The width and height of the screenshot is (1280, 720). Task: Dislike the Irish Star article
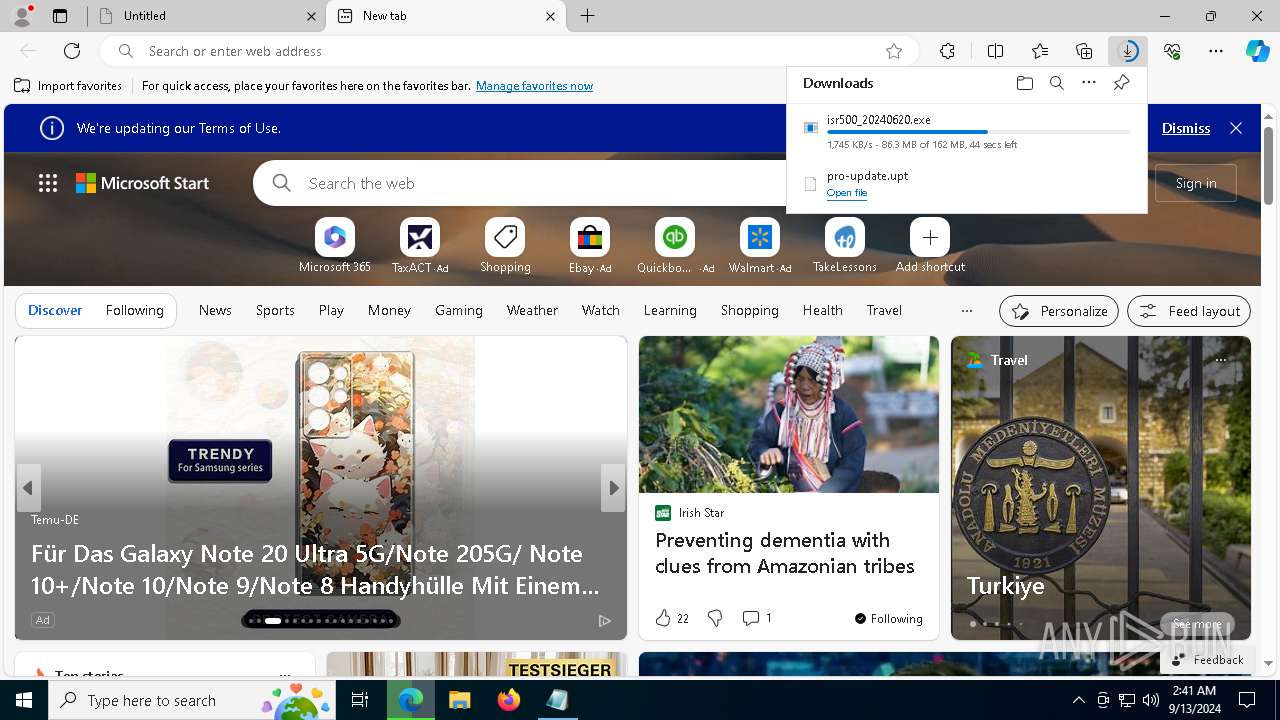pyautogui.click(x=715, y=619)
